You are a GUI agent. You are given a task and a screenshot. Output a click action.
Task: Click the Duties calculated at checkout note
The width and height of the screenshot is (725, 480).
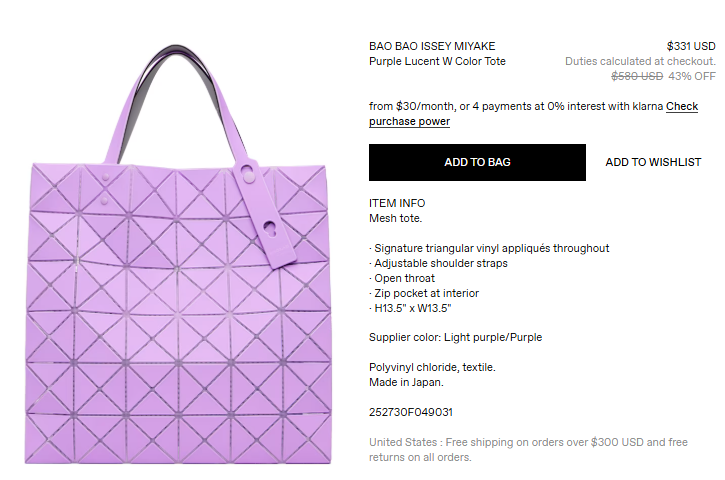pos(640,61)
